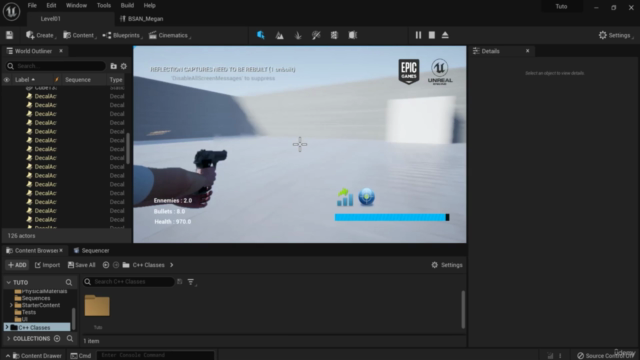
Task: Open Content Browser Settings
Action: pyautogui.click(x=447, y=265)
